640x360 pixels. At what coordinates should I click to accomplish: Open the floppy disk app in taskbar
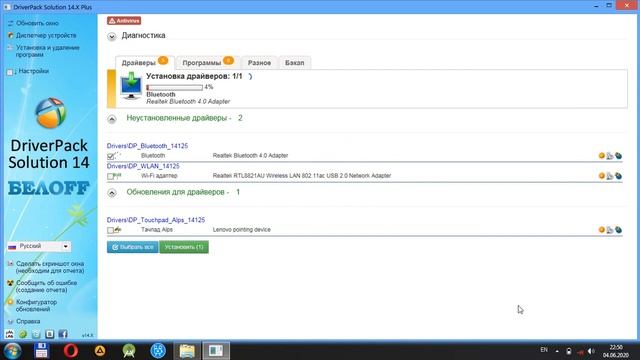(x=41, y=351)
